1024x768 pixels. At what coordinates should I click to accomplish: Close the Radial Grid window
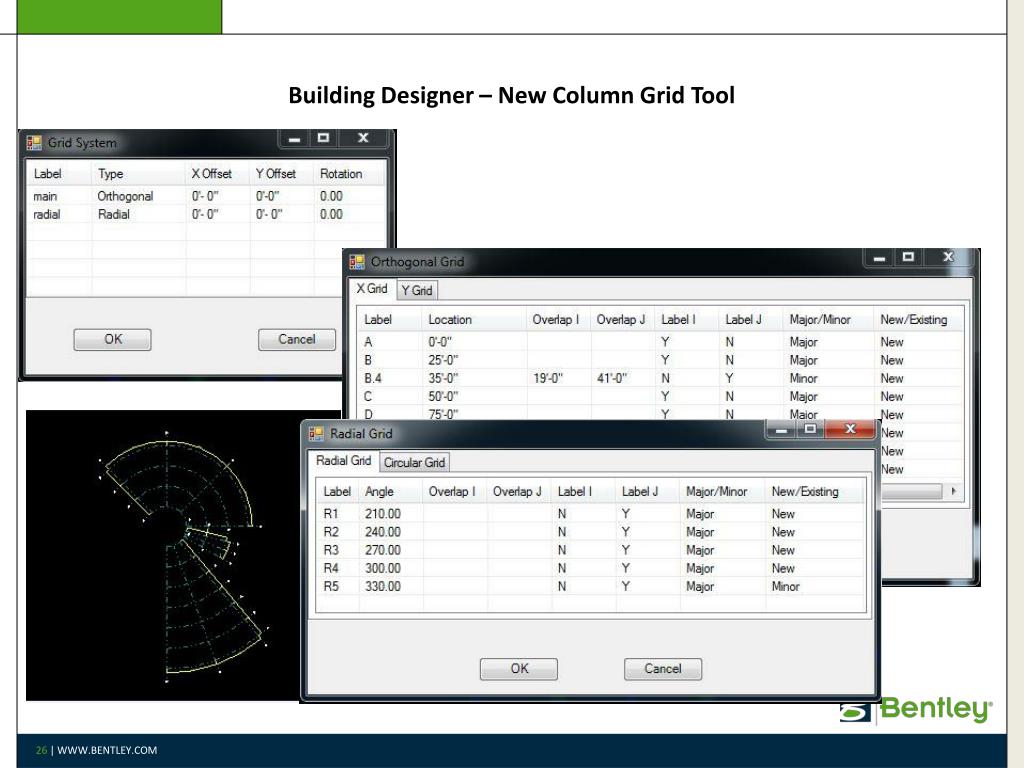pos(850,429)
